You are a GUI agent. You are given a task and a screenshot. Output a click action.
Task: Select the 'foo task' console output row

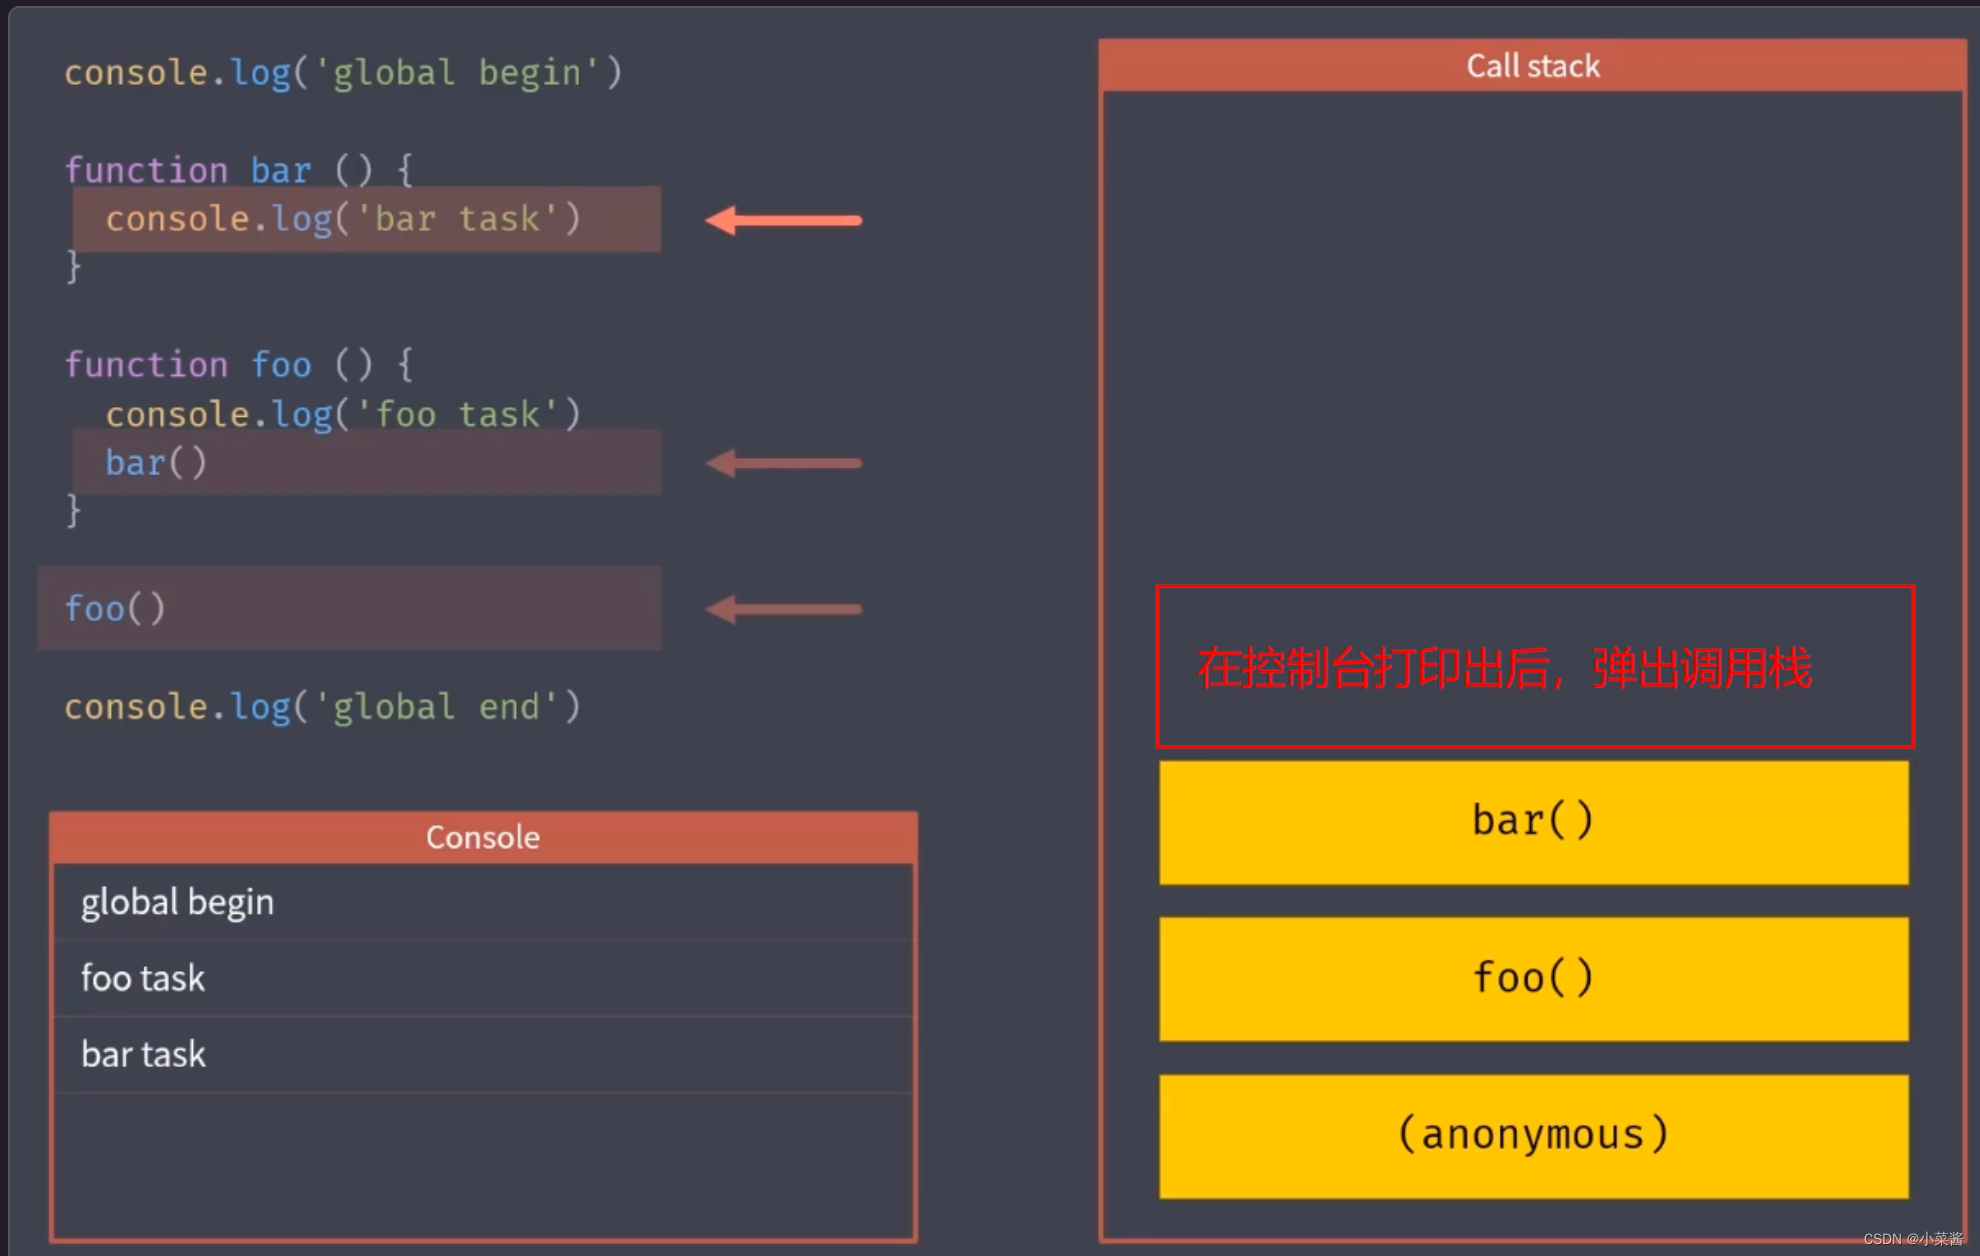483,978
